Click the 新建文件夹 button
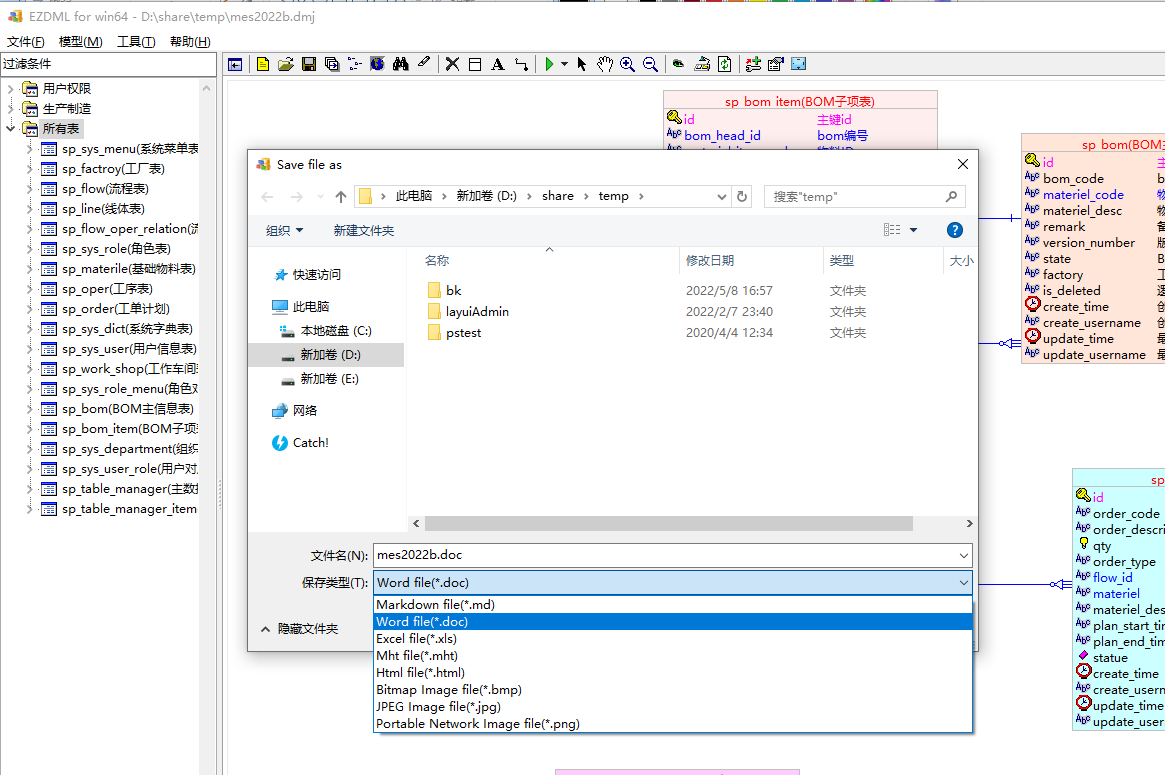The image size is (1165, 775). [364, 231]
